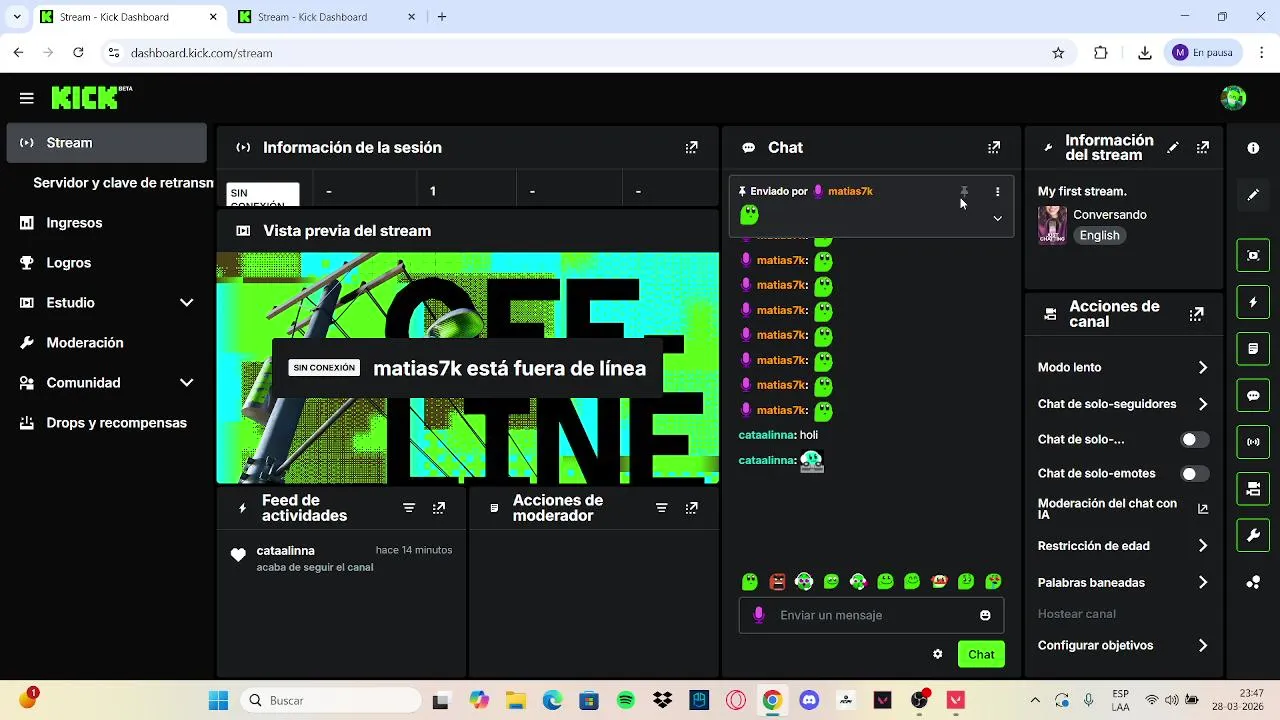Pop out the Chat panel
Viewport: 1280px width, 720px height.
click(994, 148)
